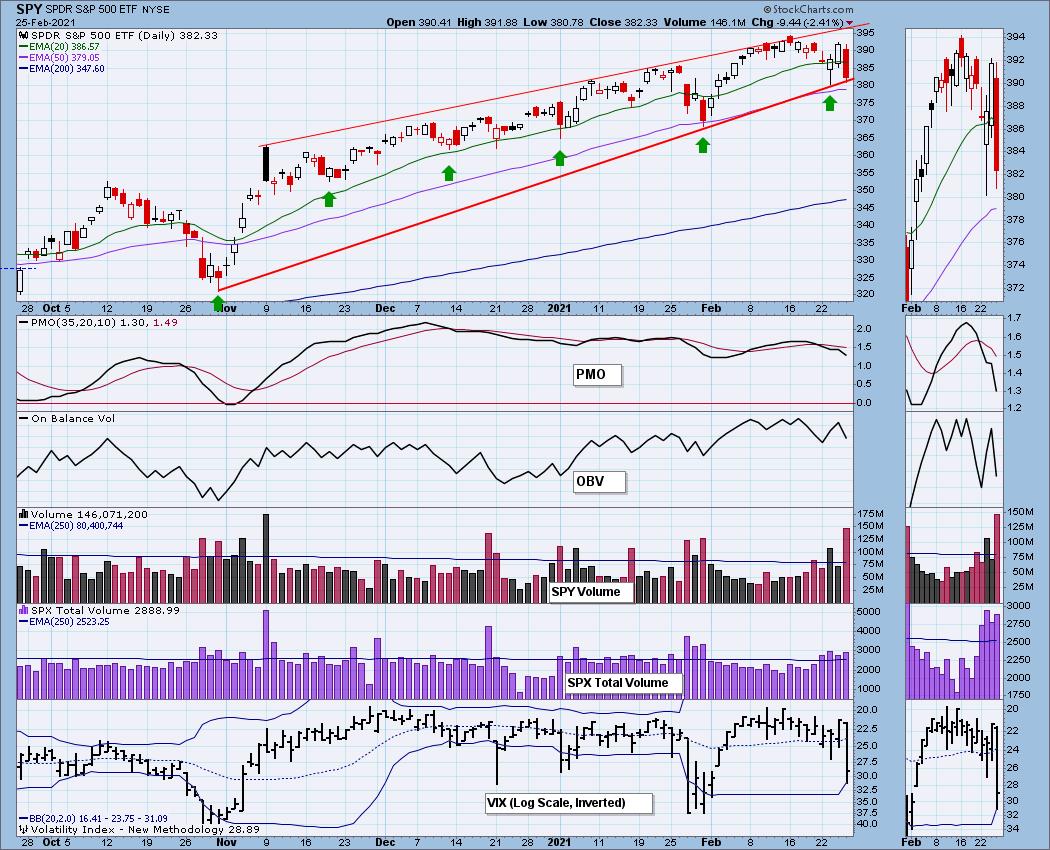The width and height of the screenshot is (1050, 850).
Task: Click the Volatility Index - New Methodology 28.89 text
Action: 145,829
